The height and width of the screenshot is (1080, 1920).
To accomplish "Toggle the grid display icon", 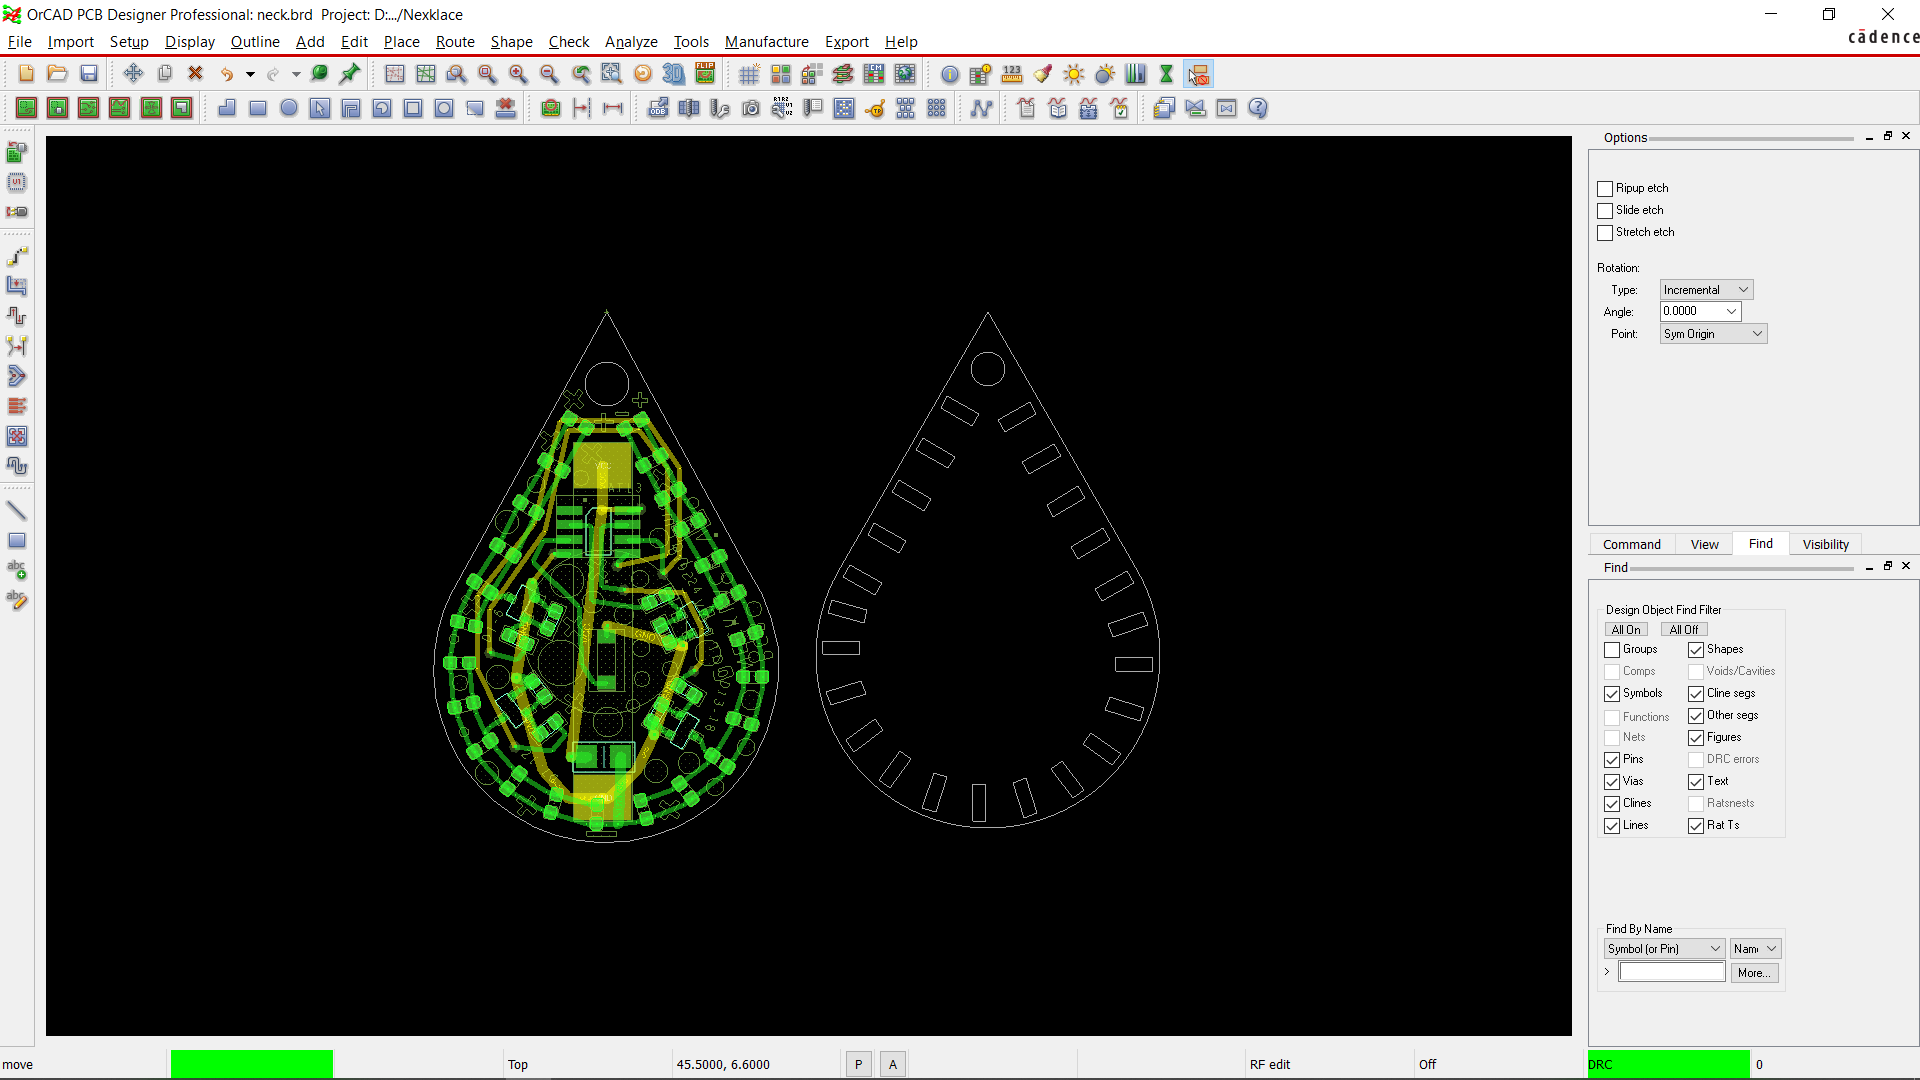I will pyautogui.click(x=749, y=74).
